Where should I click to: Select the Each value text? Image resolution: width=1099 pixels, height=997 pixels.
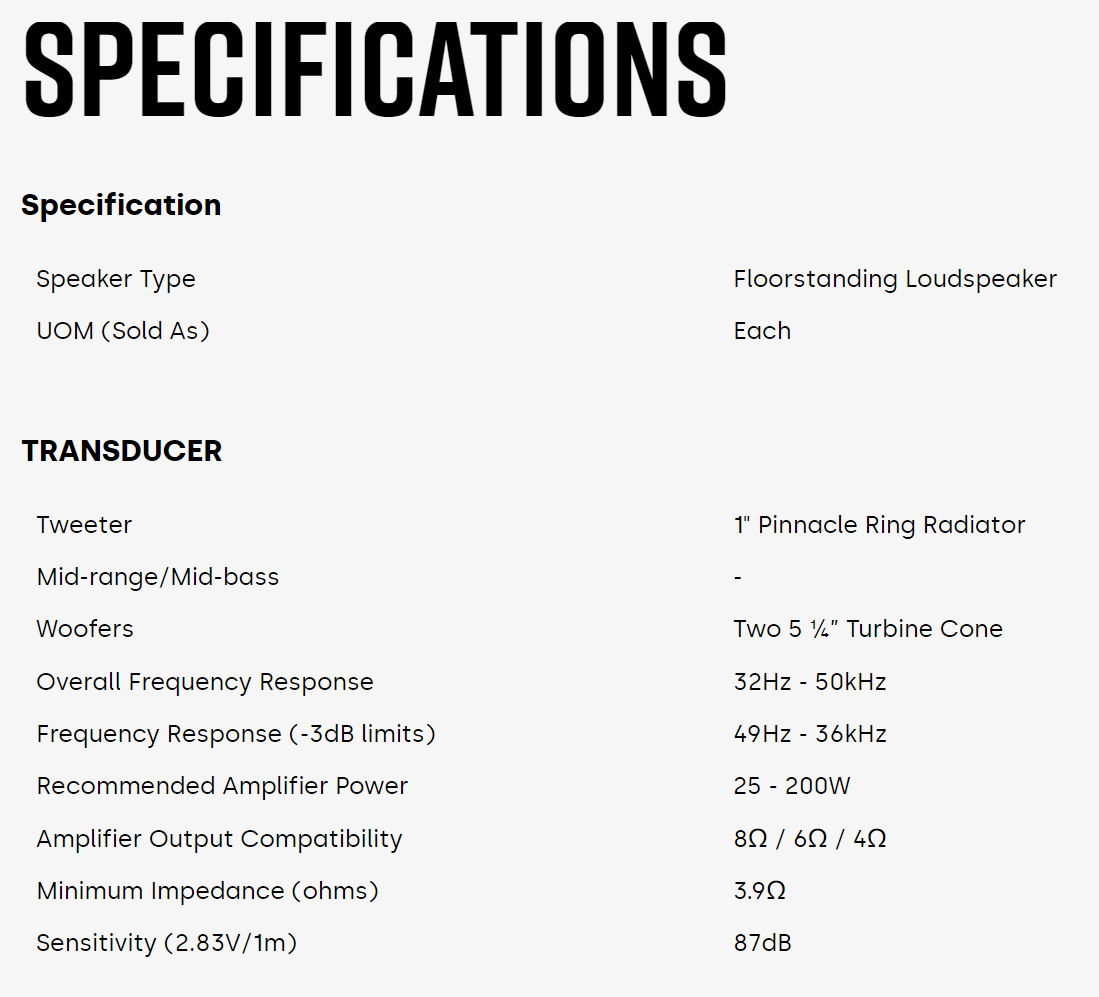tap(762, 331)
